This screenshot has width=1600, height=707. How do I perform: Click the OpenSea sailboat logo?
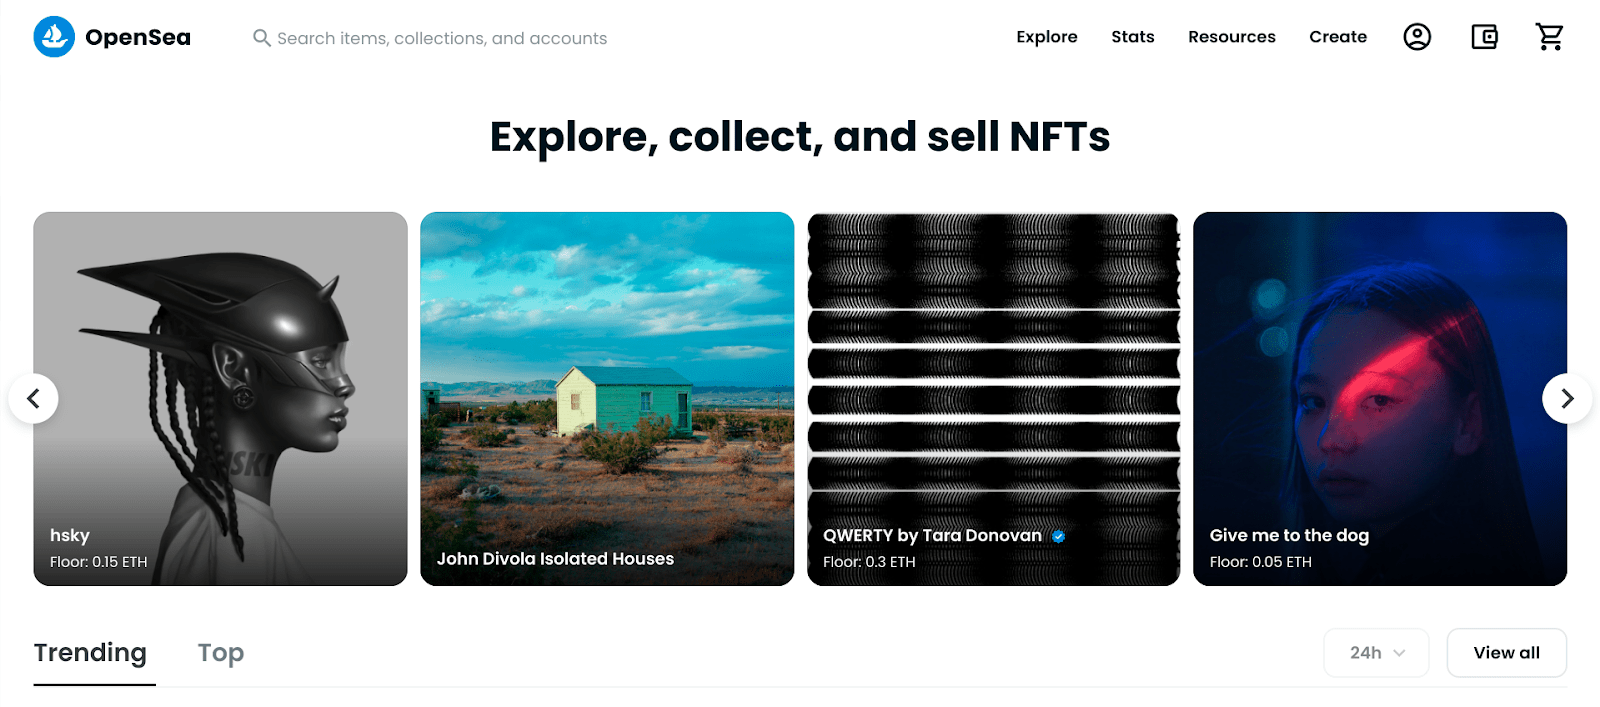point(54,37)
